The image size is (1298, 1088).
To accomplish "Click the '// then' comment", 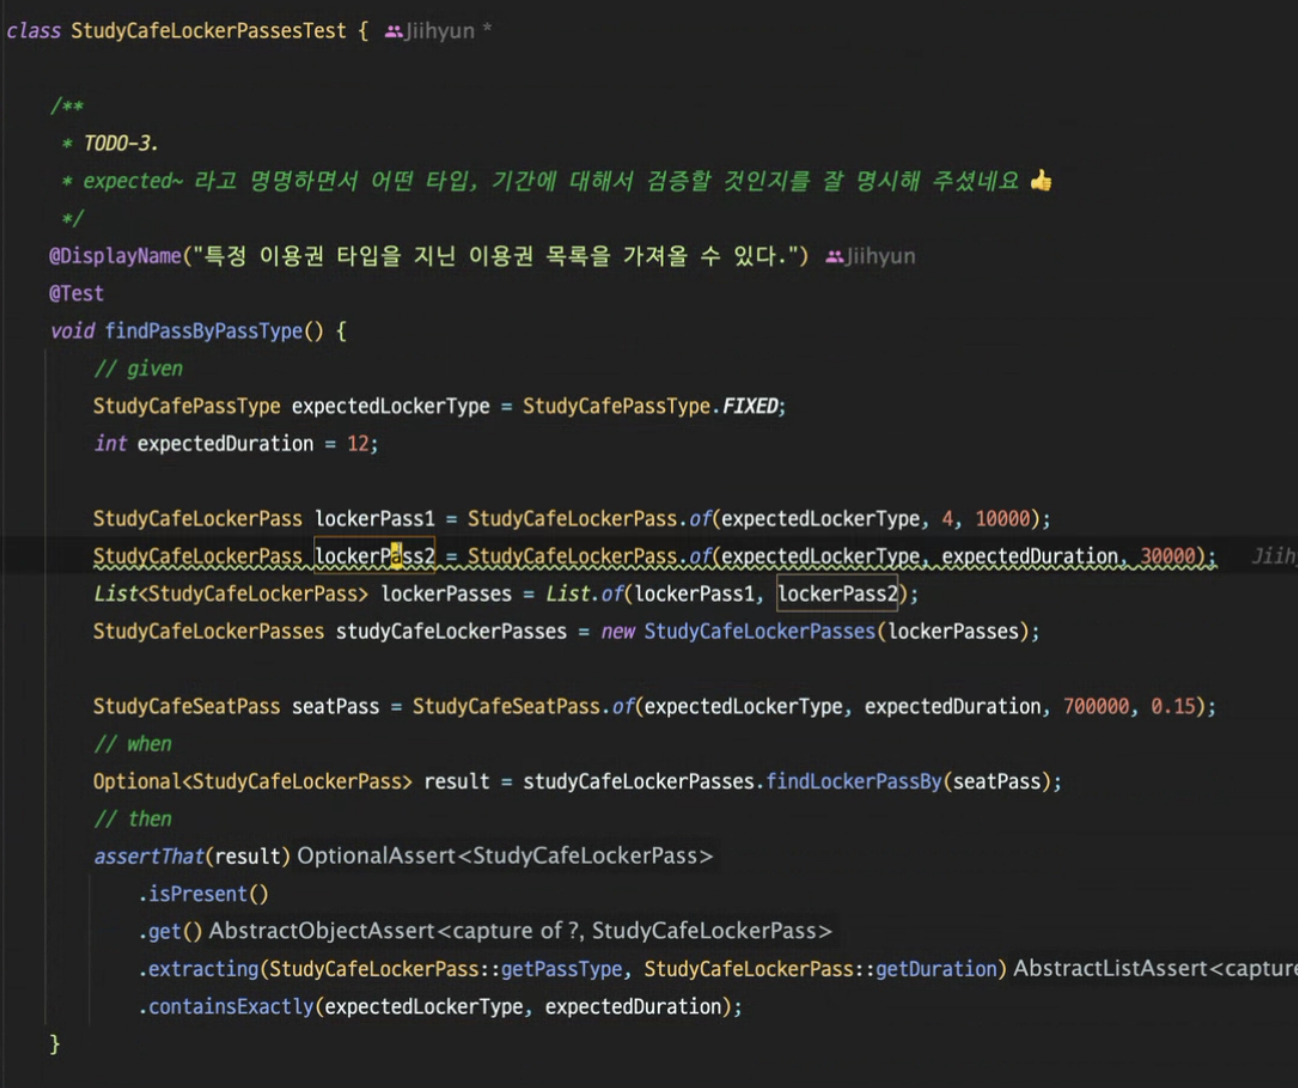I will pyautogui.click(x=133, y=819).
